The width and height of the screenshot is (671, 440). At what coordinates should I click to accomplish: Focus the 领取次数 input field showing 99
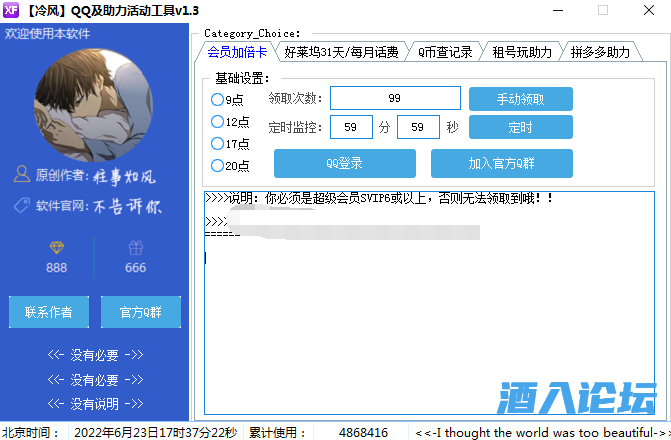(x=395, y=98)
